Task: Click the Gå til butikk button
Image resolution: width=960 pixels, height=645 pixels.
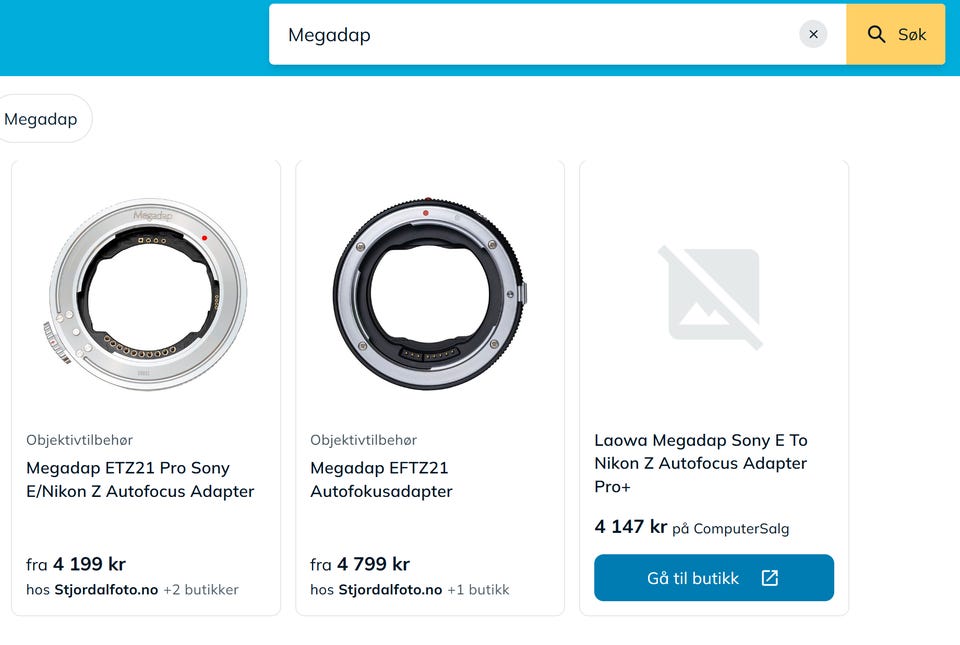Action: click(713, 578)
